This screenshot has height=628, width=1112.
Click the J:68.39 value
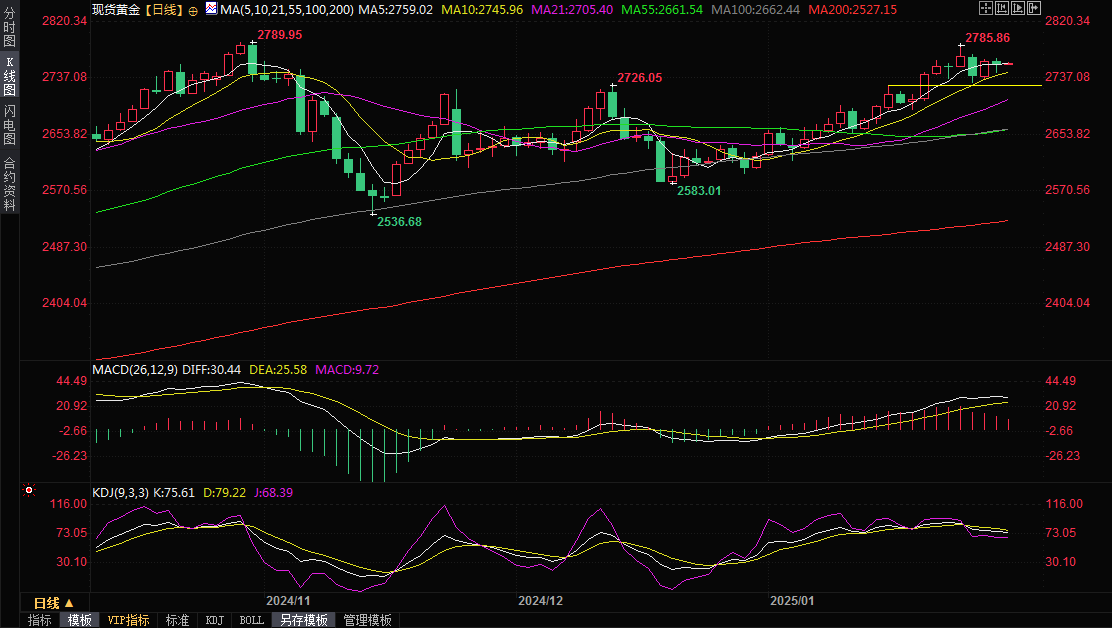[273, 493]
